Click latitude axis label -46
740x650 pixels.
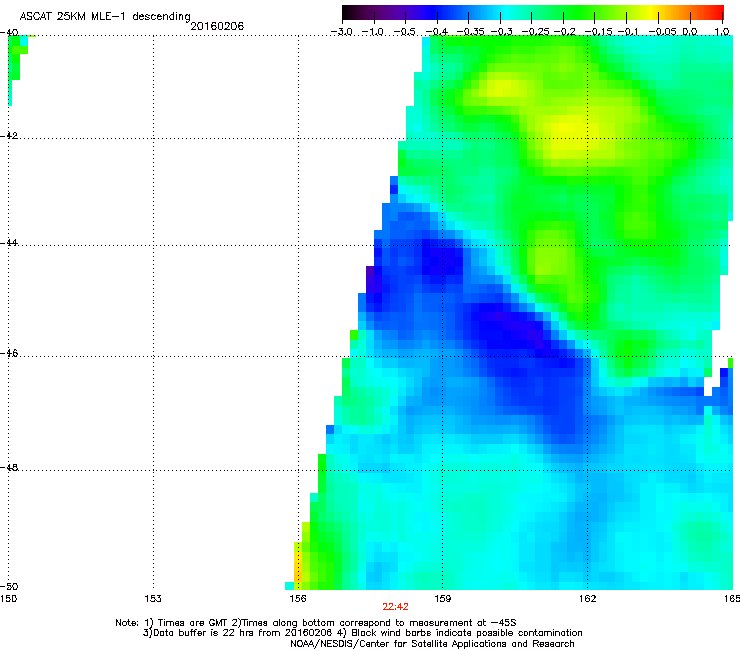coord(9,353)
